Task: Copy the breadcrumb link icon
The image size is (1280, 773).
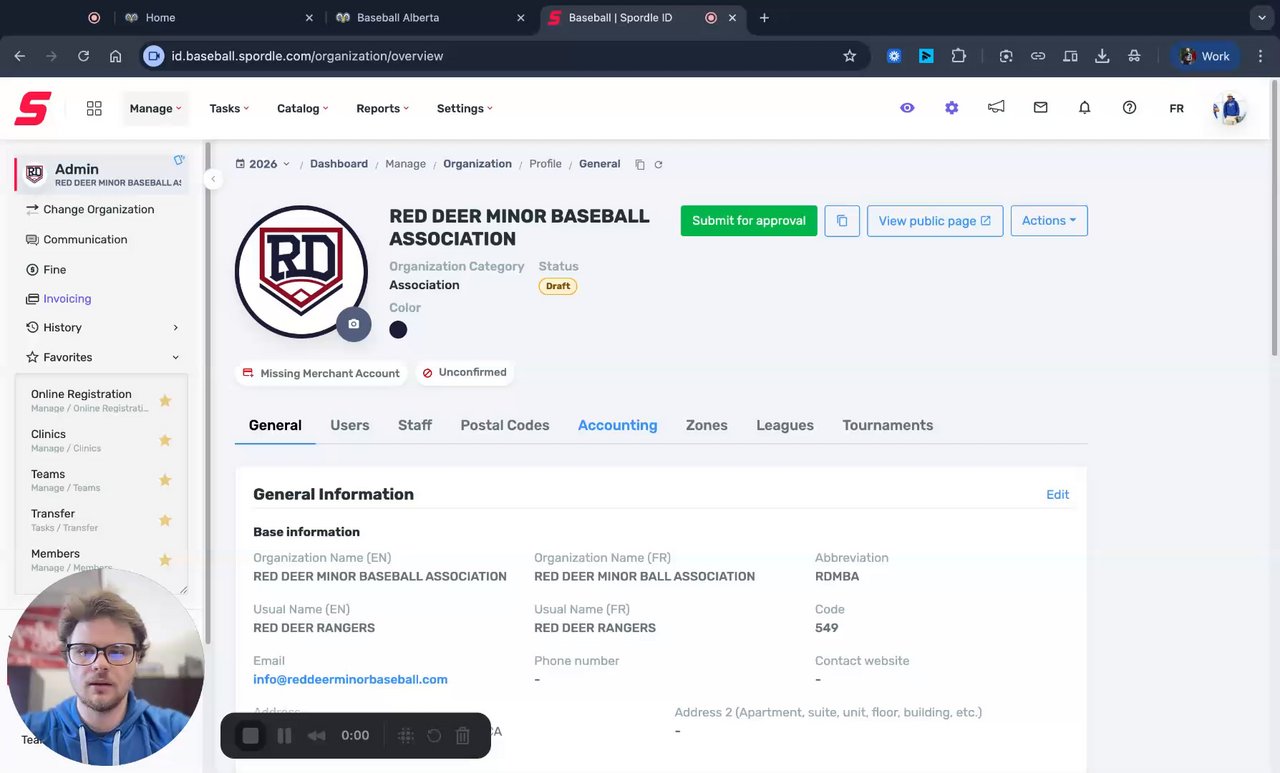Action: pos(640,164)
